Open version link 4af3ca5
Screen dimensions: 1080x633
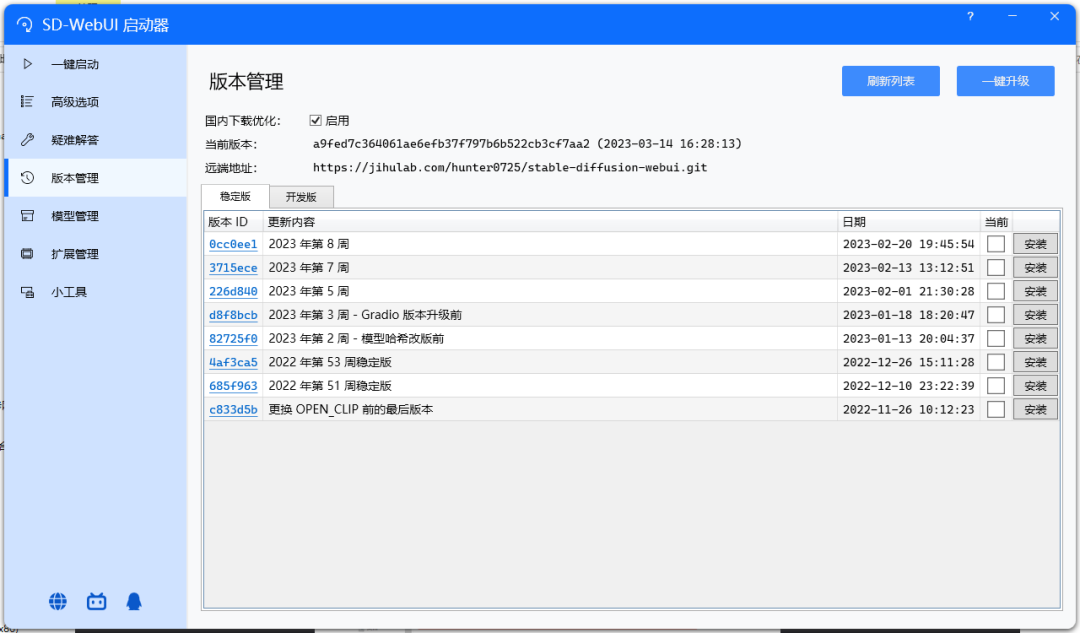click(233, 362)
